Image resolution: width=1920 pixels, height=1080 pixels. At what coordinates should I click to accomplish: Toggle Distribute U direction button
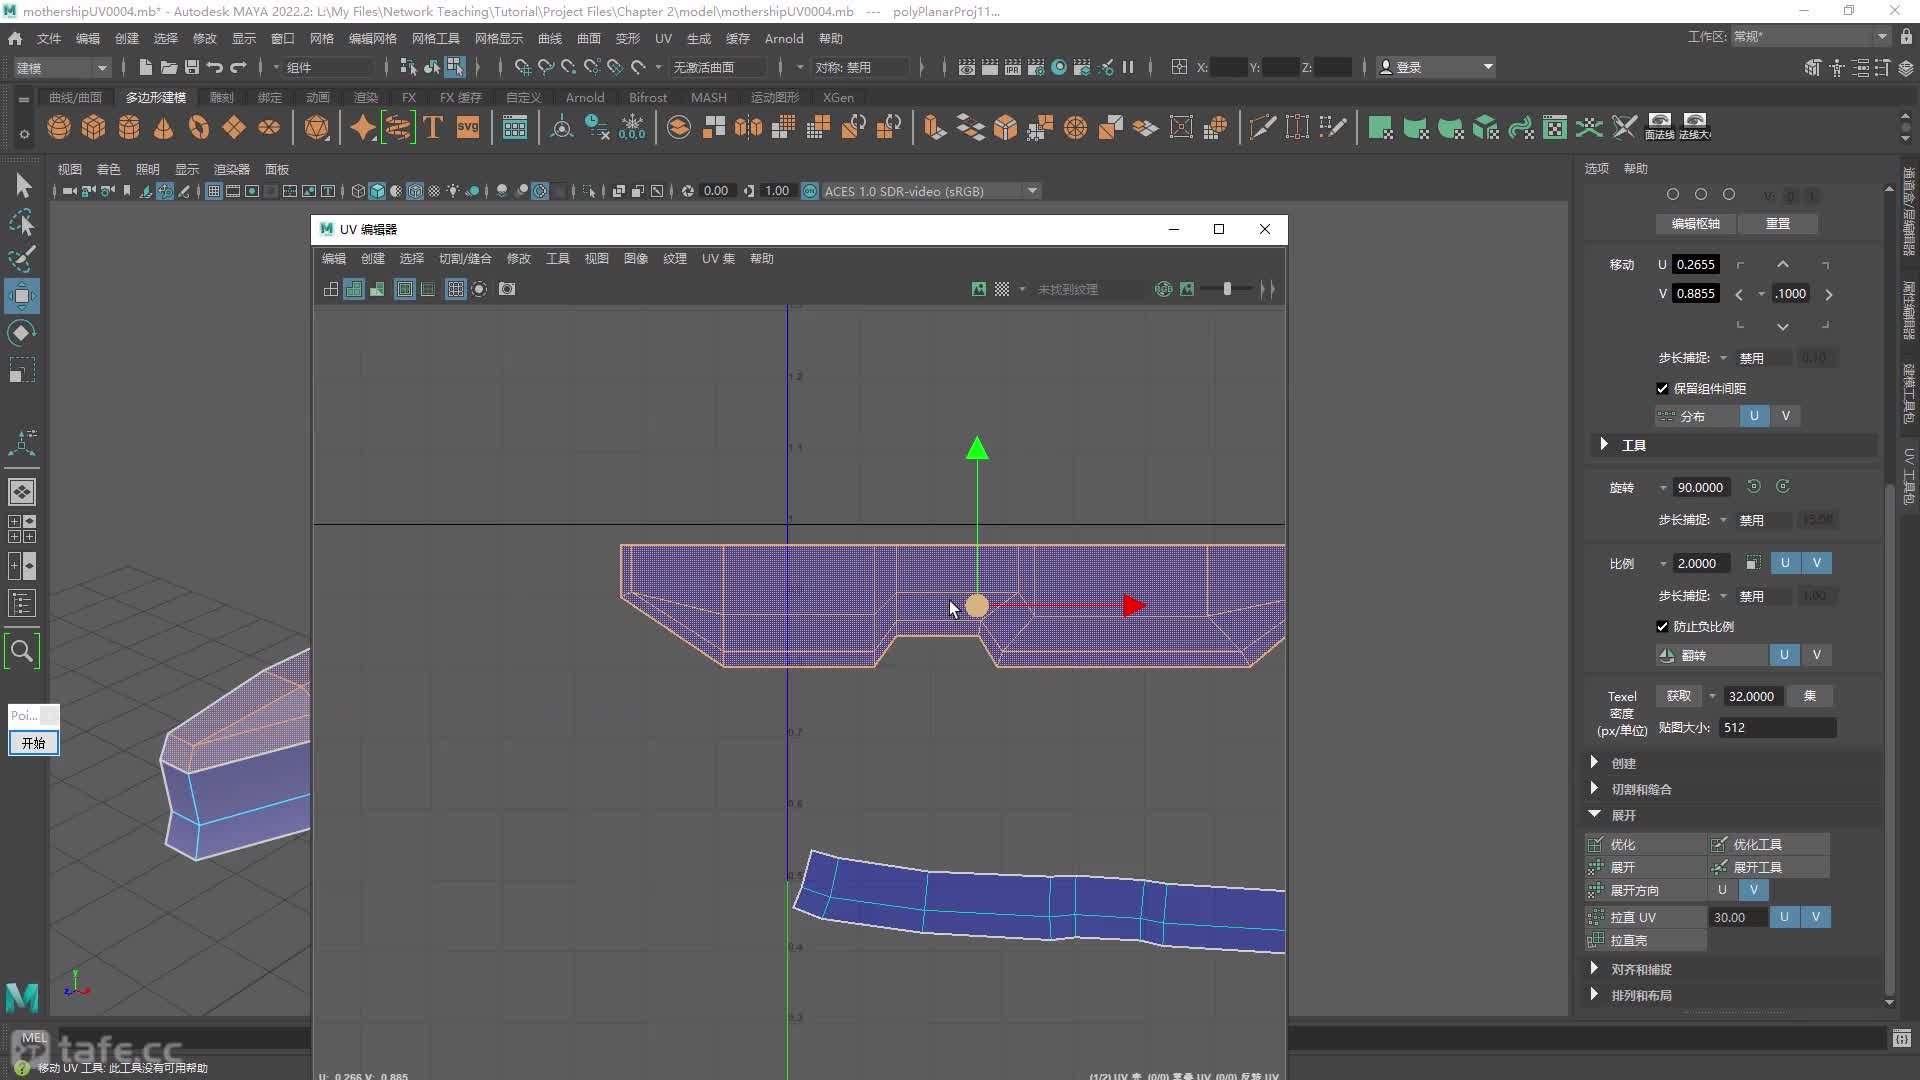coord(1754,416)
